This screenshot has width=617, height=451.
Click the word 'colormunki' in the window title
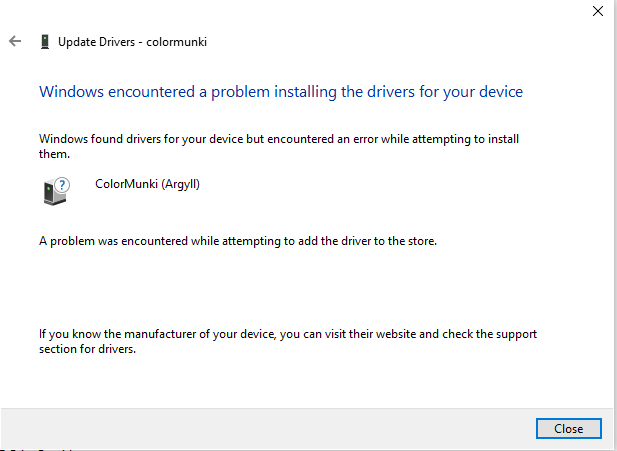coord(177,42)
